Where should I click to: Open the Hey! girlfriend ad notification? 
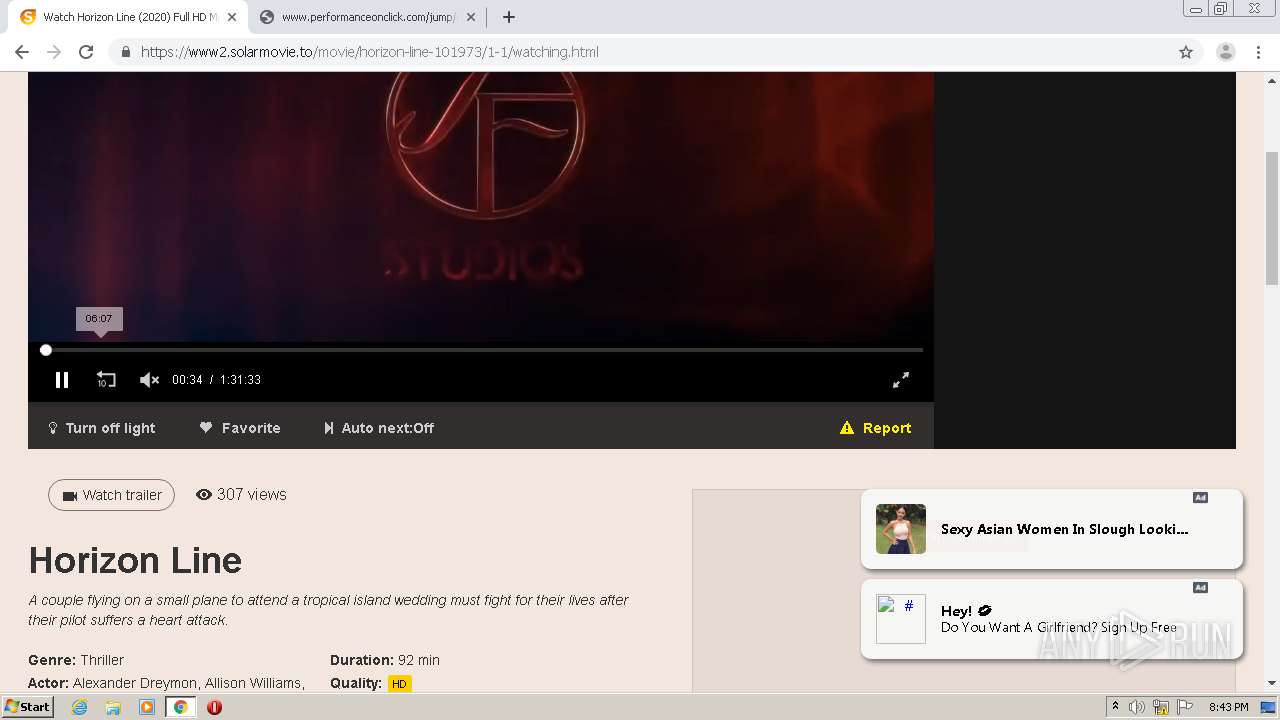point(1052,619)
